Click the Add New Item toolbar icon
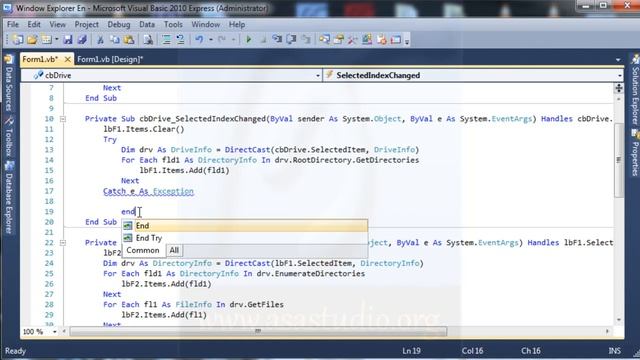This screenshot has width=640, height=360. click(x=47, y=40)
